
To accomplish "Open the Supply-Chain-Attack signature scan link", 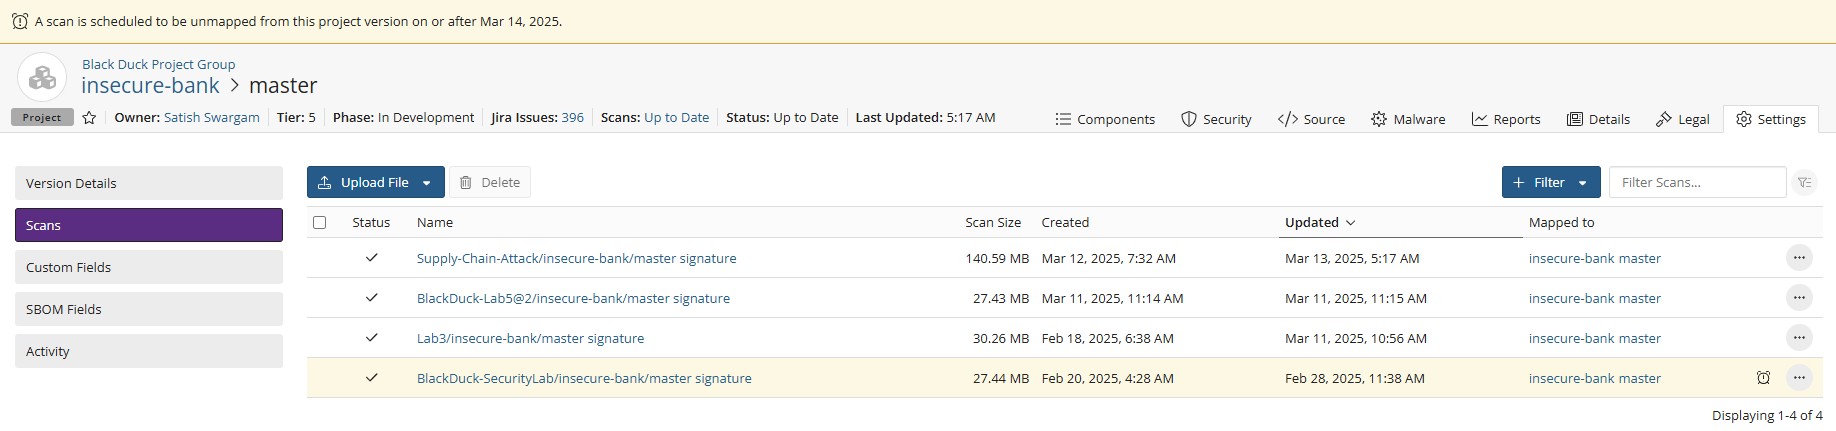I will (x=576, y=258).
